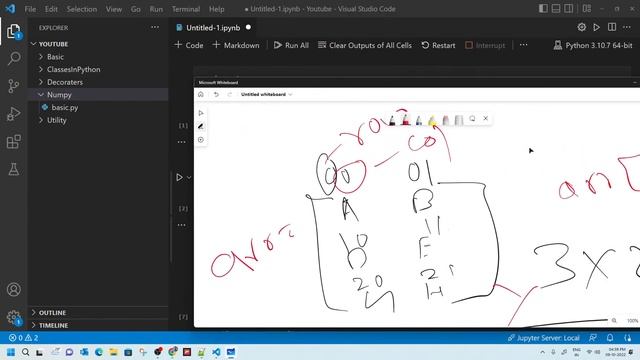The image size is (640, 360).
Task: Select the red pen swatch
Action: (x=405, y=119)
